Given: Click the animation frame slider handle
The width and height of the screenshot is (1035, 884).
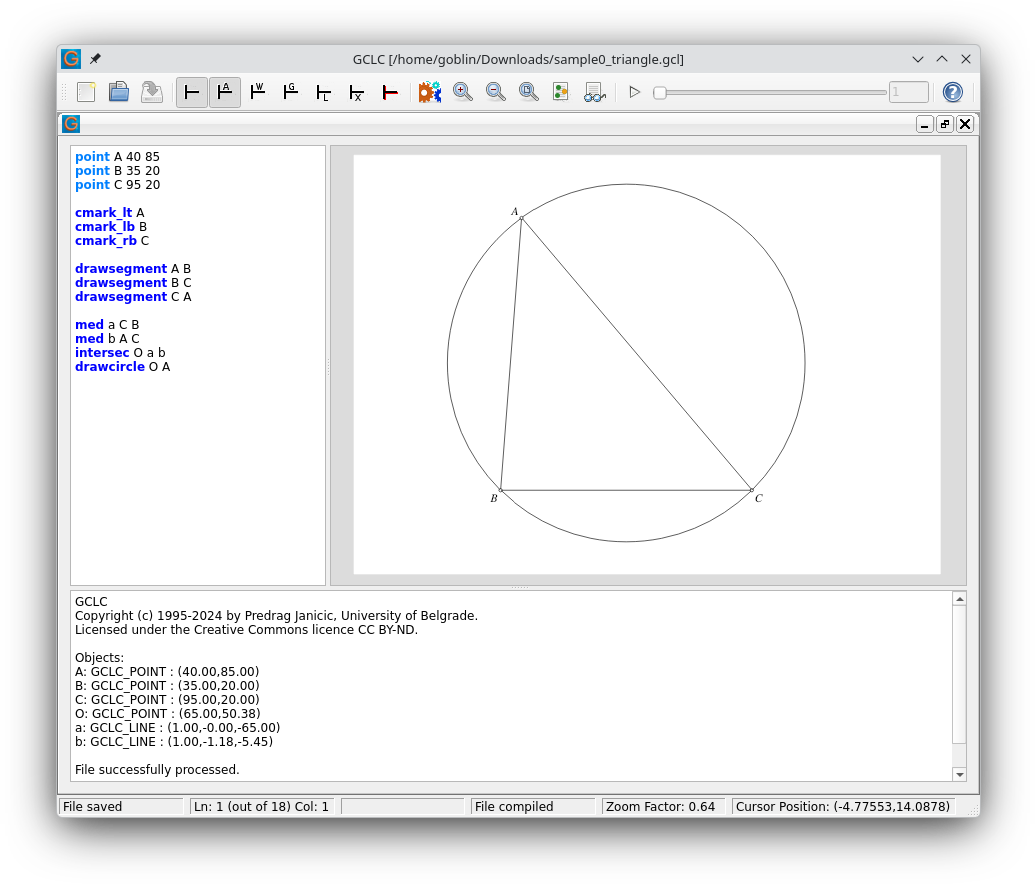Looking at the screenshot, I should pos(659,93).
